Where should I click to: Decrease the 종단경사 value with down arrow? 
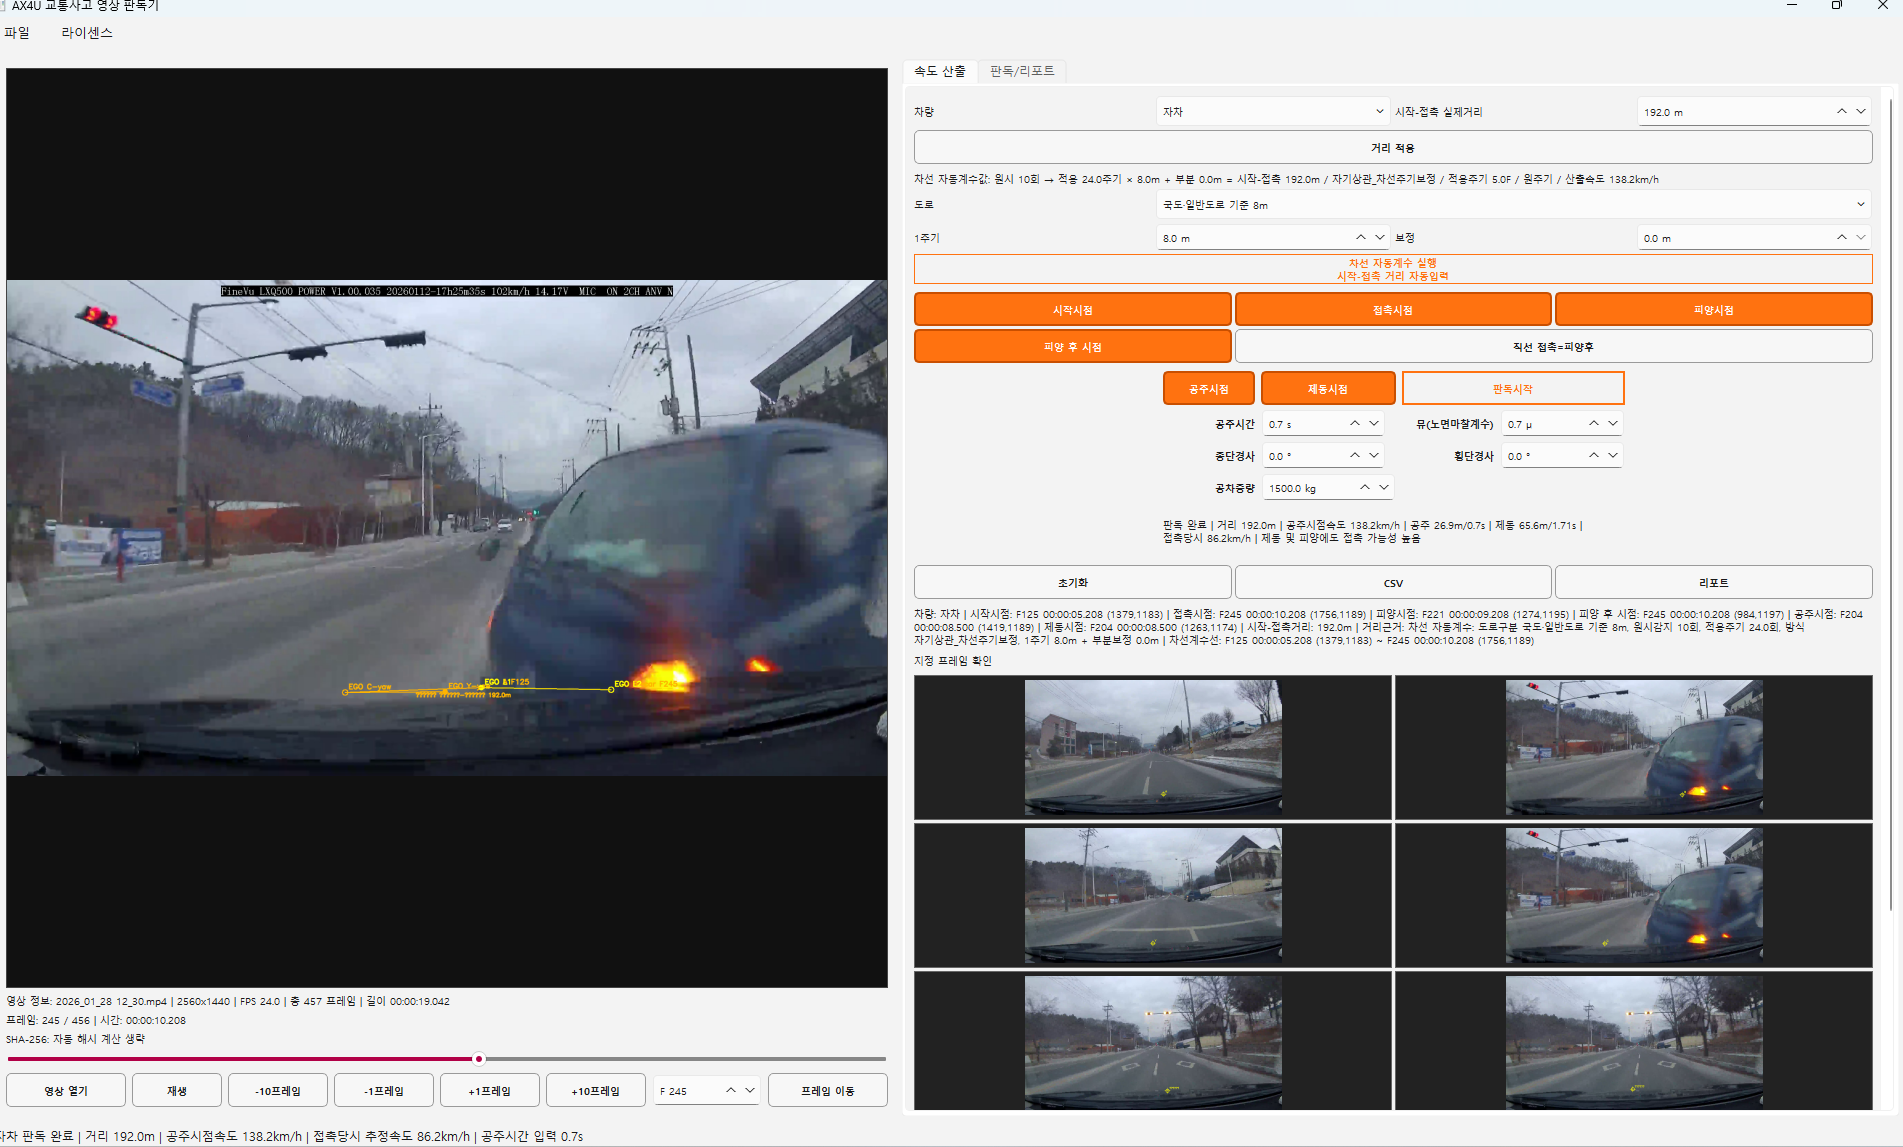point(1374,456)
